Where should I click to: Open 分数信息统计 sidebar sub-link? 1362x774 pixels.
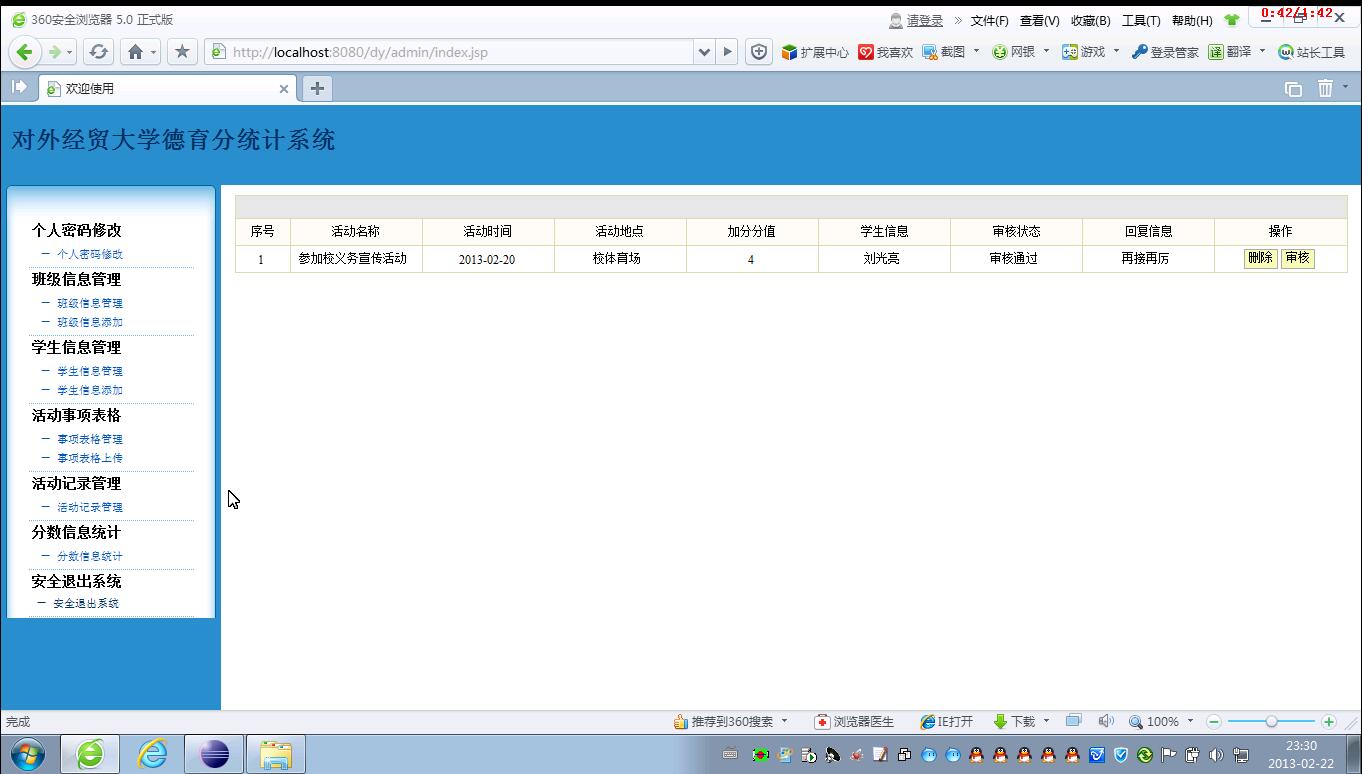pyautogui.click(x=90, y=556)
